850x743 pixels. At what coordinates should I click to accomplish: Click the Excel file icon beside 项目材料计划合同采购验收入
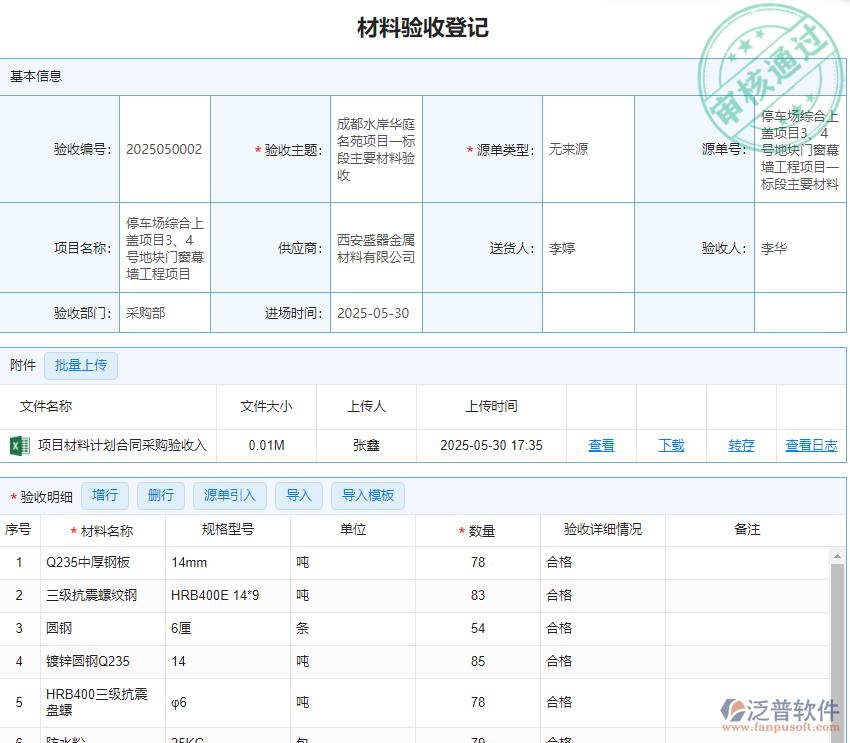20,445
